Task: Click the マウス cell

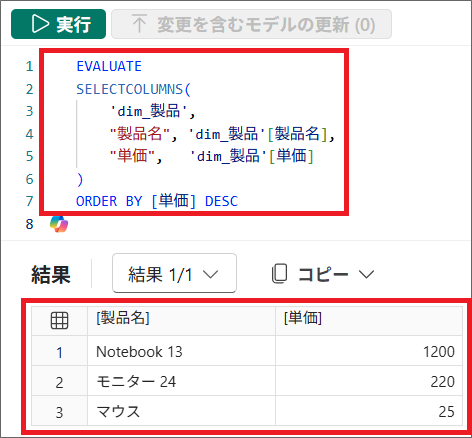Action: pos(181,411)
